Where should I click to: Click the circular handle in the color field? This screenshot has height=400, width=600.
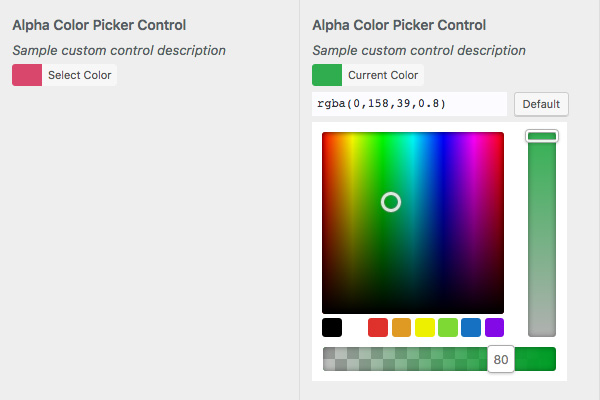(391, 202)
